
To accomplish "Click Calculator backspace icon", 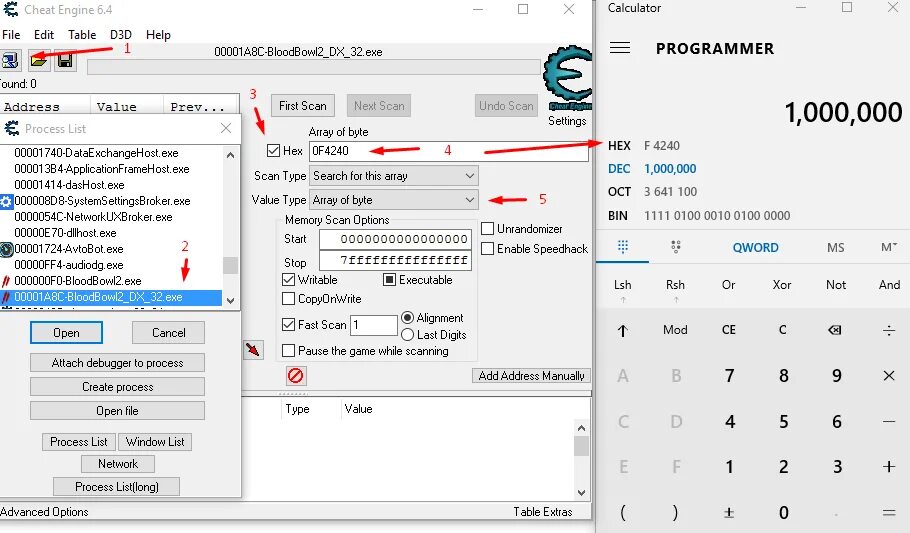I will [x=835, y=330].
